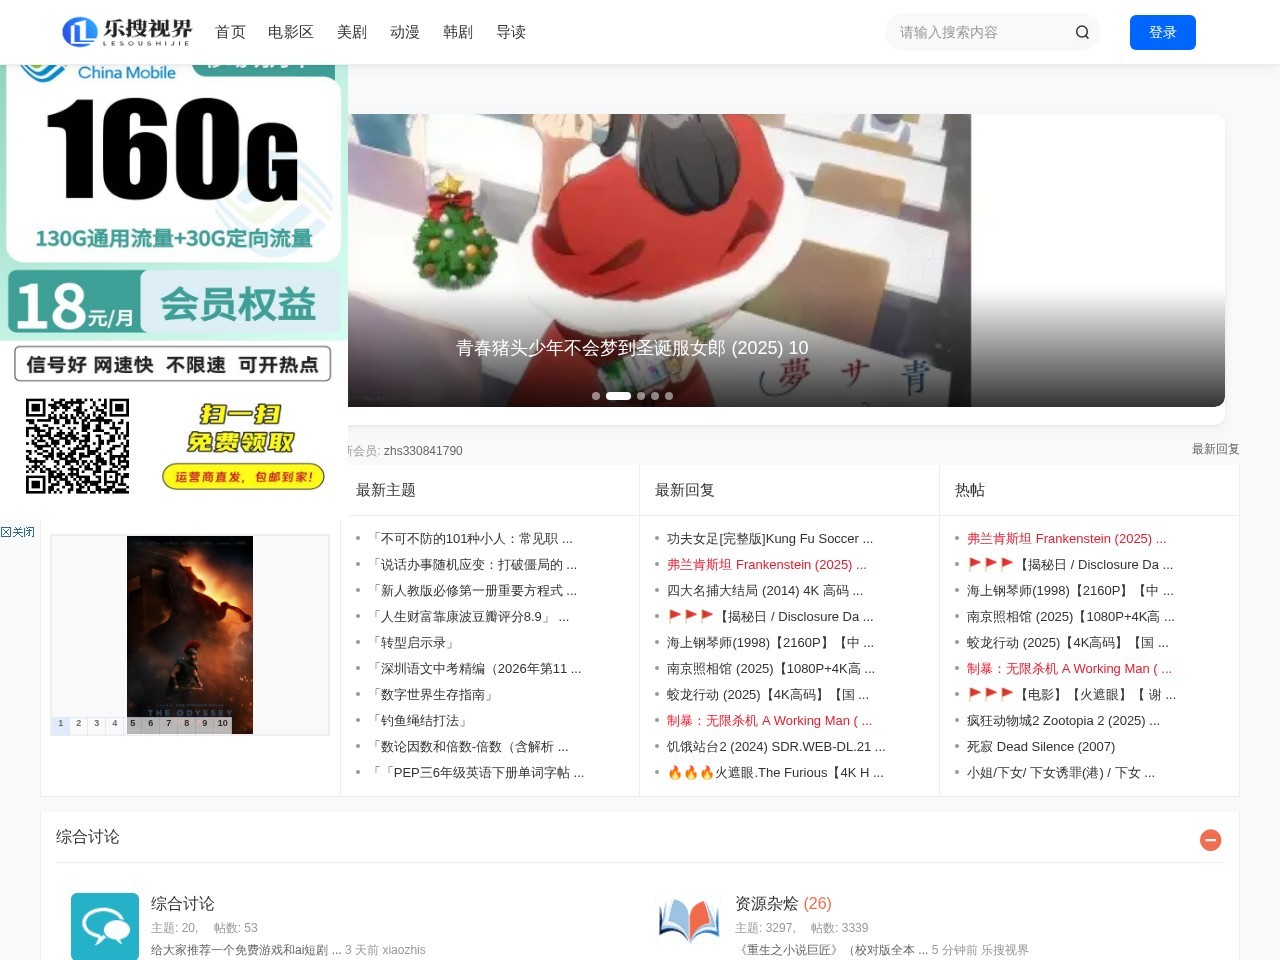Open 饥饿站台2 (2024) SDR.WEB-DL thread
1280x960 pixels.
tap(776, 746)
